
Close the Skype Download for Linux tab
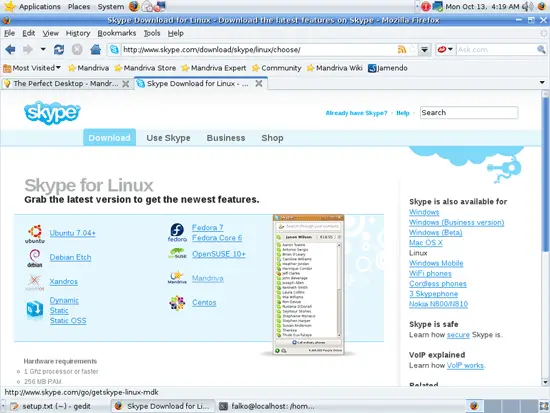pos(259,84)
